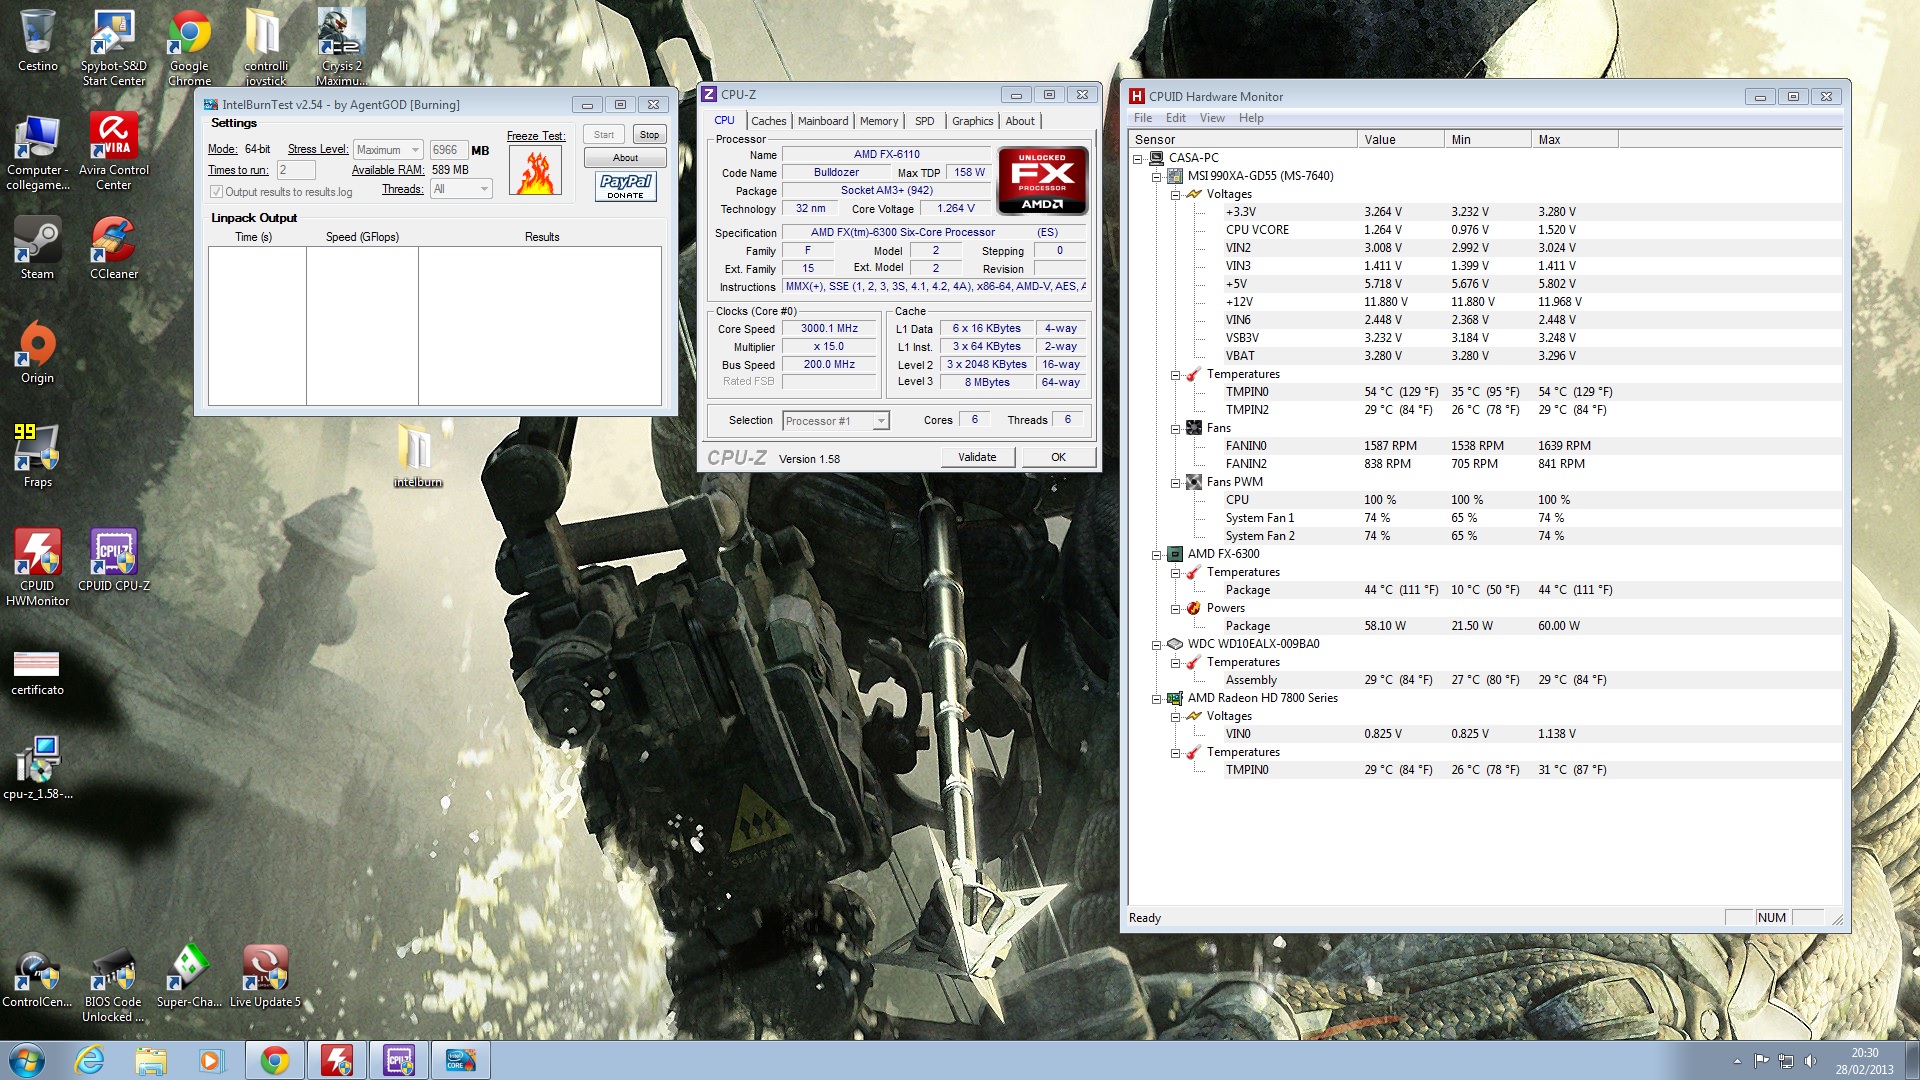
Task: Click the PayPal Donate icon
Action: coord(625,186)
